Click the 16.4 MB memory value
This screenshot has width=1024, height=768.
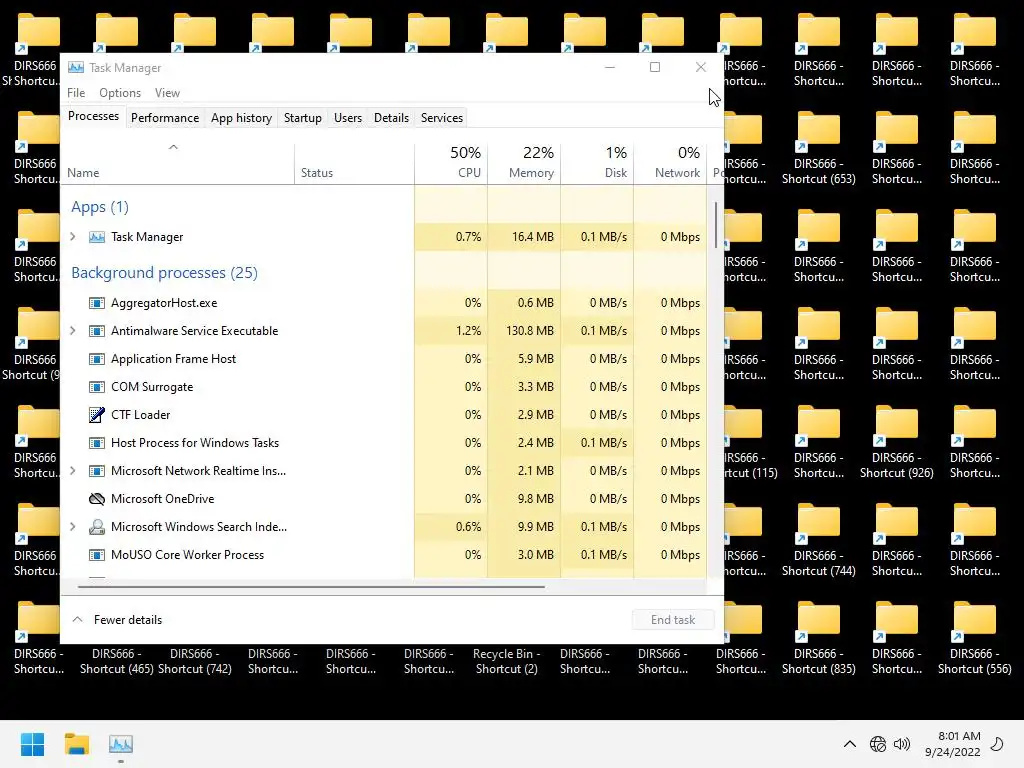point(532,237)
